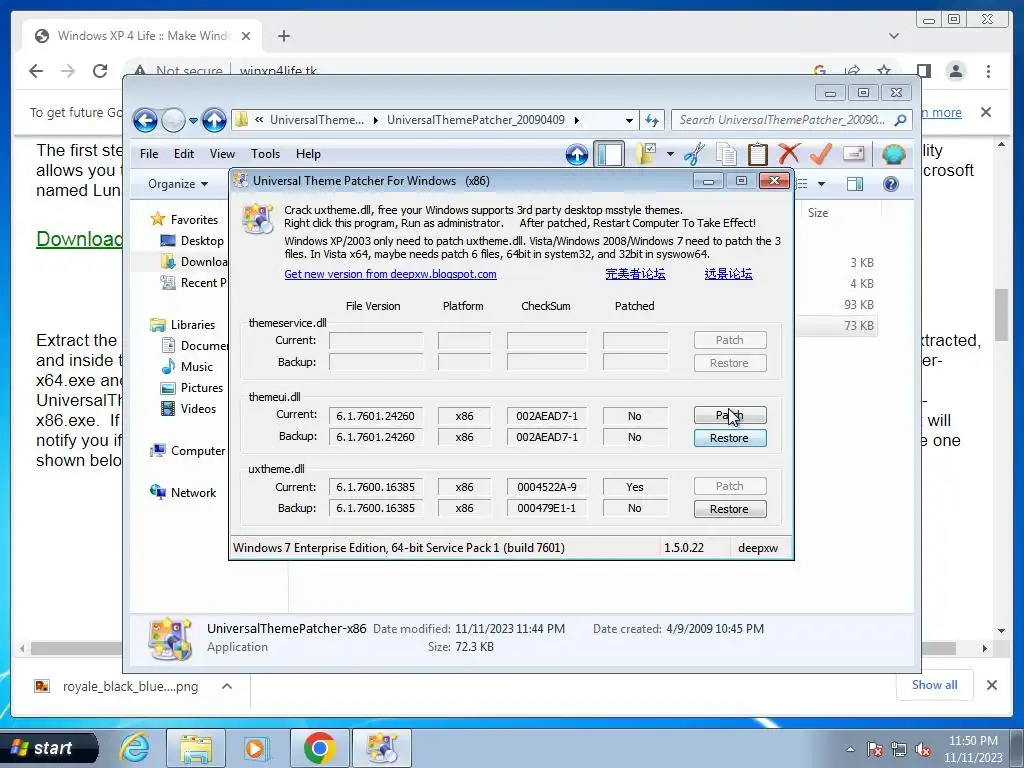
Task: Open Chrome three-dot menu
Action: (x=988, y=71)
